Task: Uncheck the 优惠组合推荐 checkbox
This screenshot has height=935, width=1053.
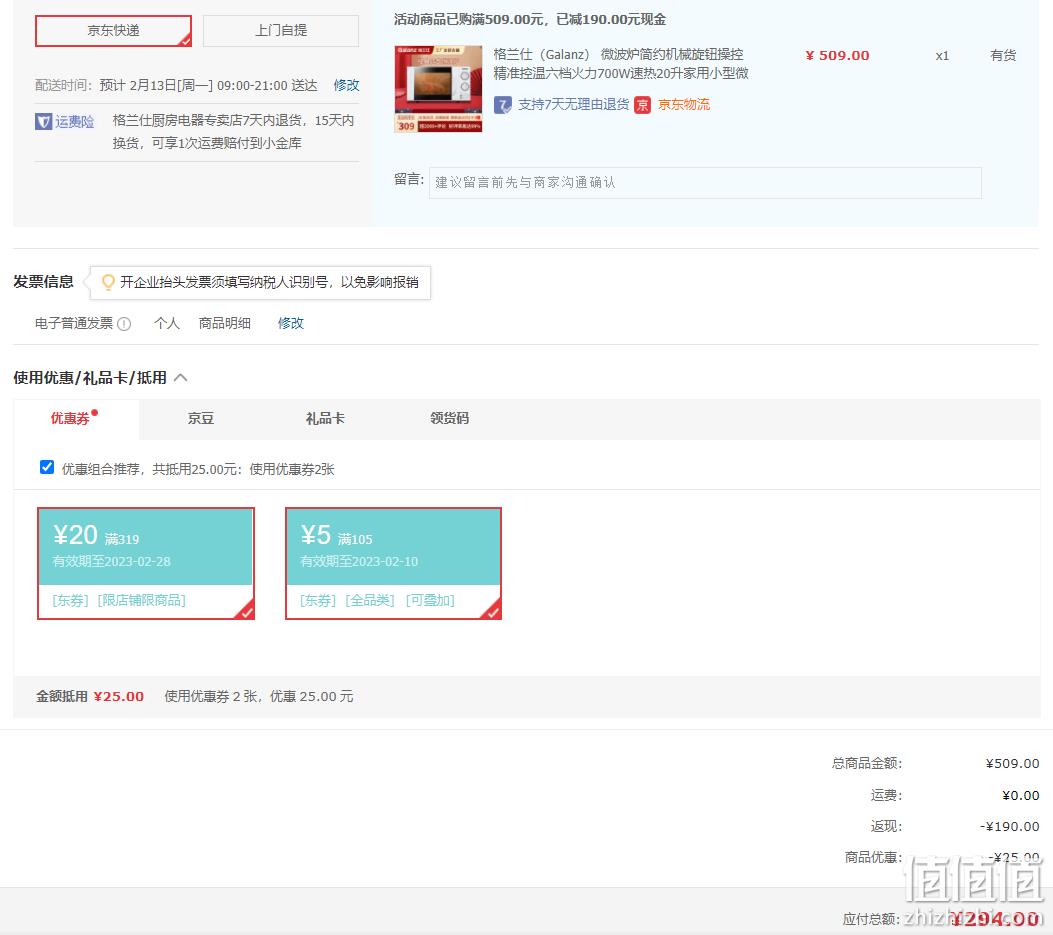Action: click(47, 468)
